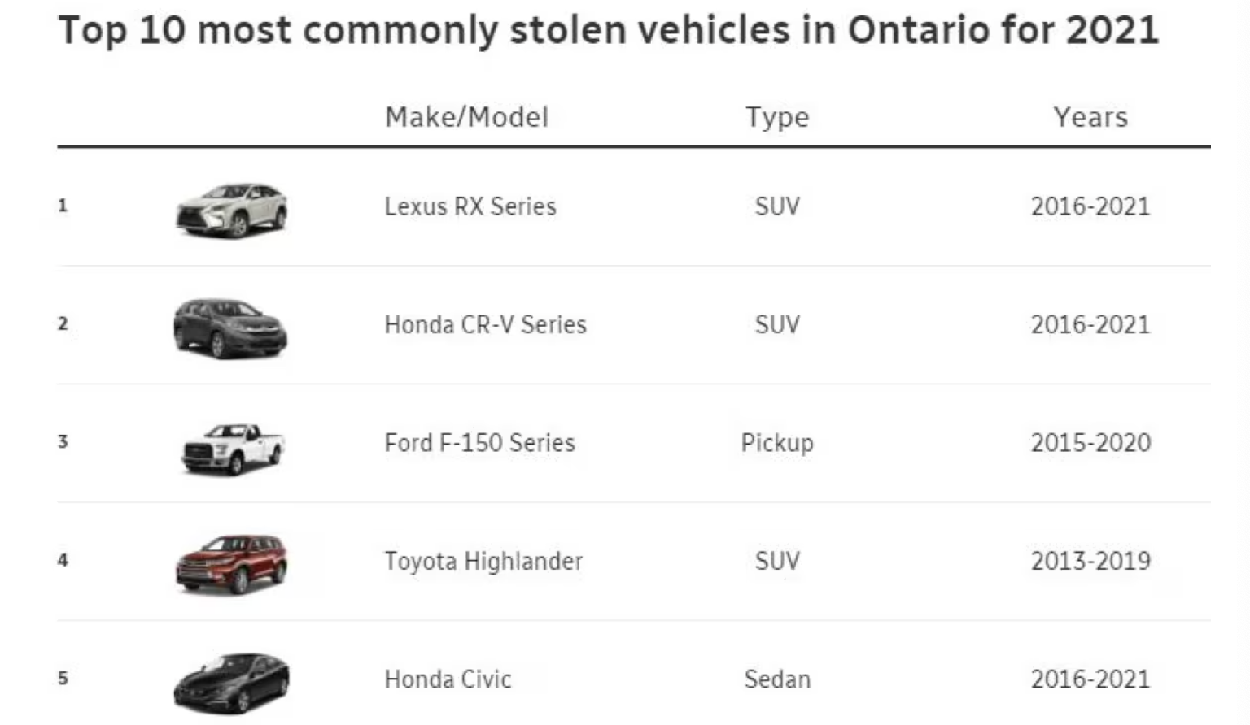This screenshot has width=1250, height=725.
Task: Click the page title about stolen vehicles
Action: click(609, 31)
